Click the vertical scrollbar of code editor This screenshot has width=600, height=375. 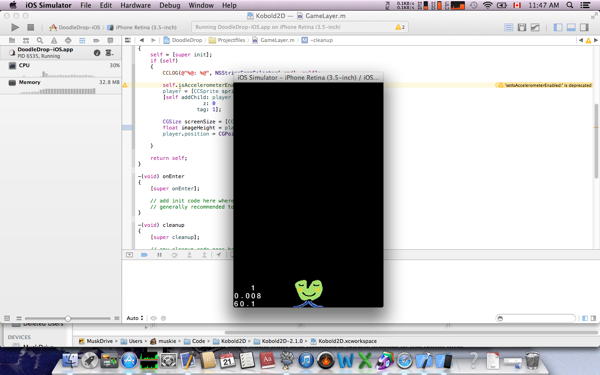(x=596, y=140)
